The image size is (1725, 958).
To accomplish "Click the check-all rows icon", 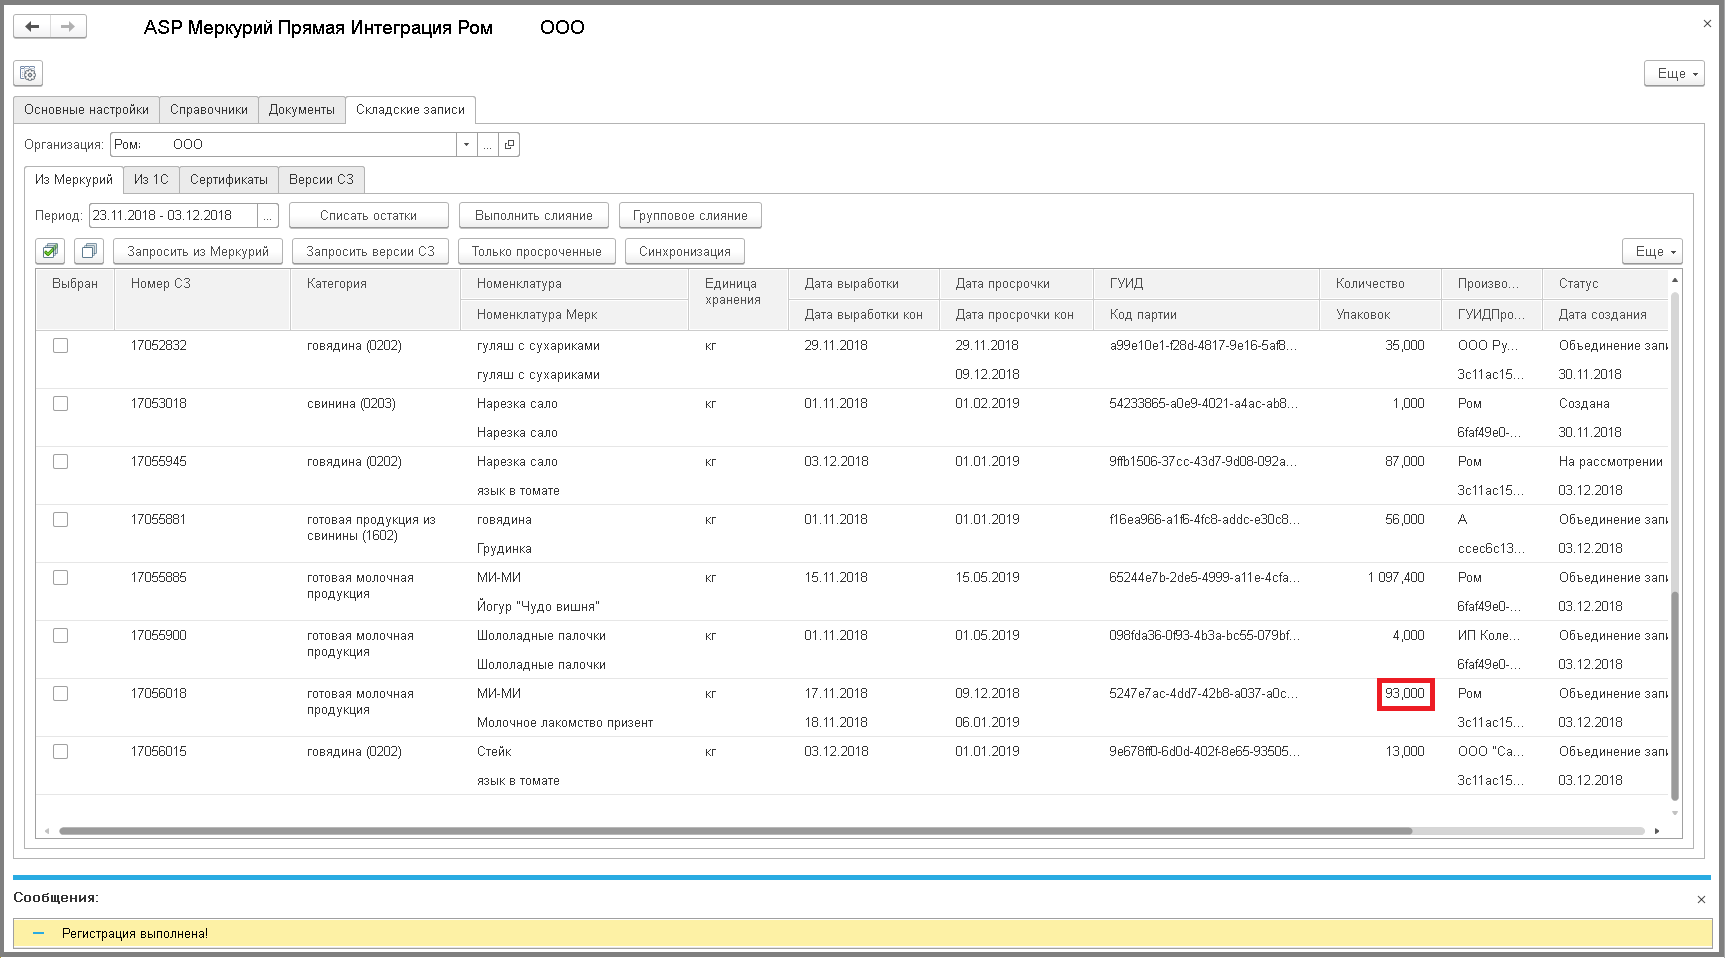I will coord(50,251).
